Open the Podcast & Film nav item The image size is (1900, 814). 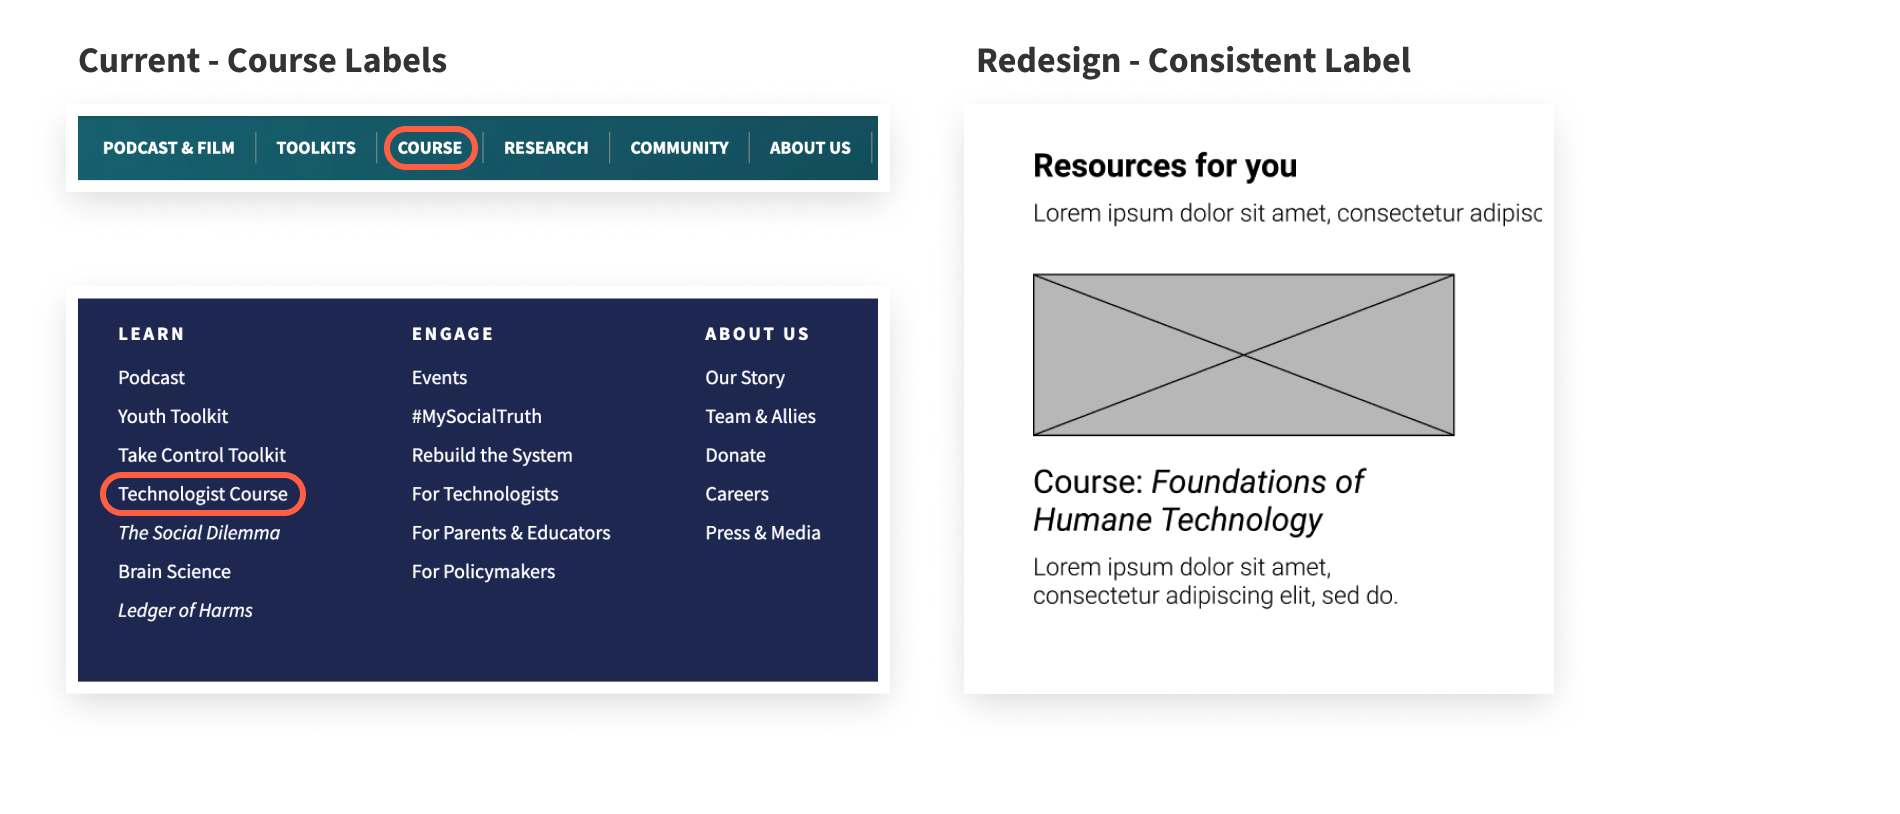(x=168, y=148)
